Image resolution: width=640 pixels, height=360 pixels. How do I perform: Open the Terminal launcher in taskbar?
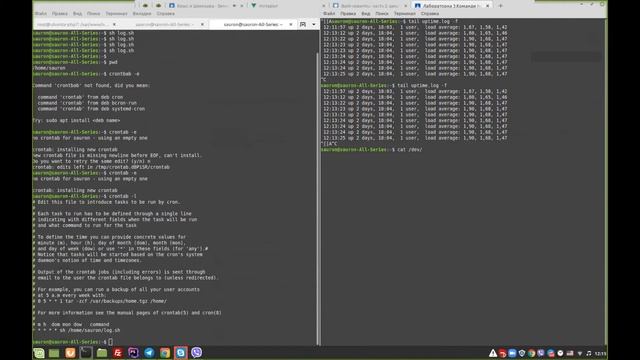(86, 353)
